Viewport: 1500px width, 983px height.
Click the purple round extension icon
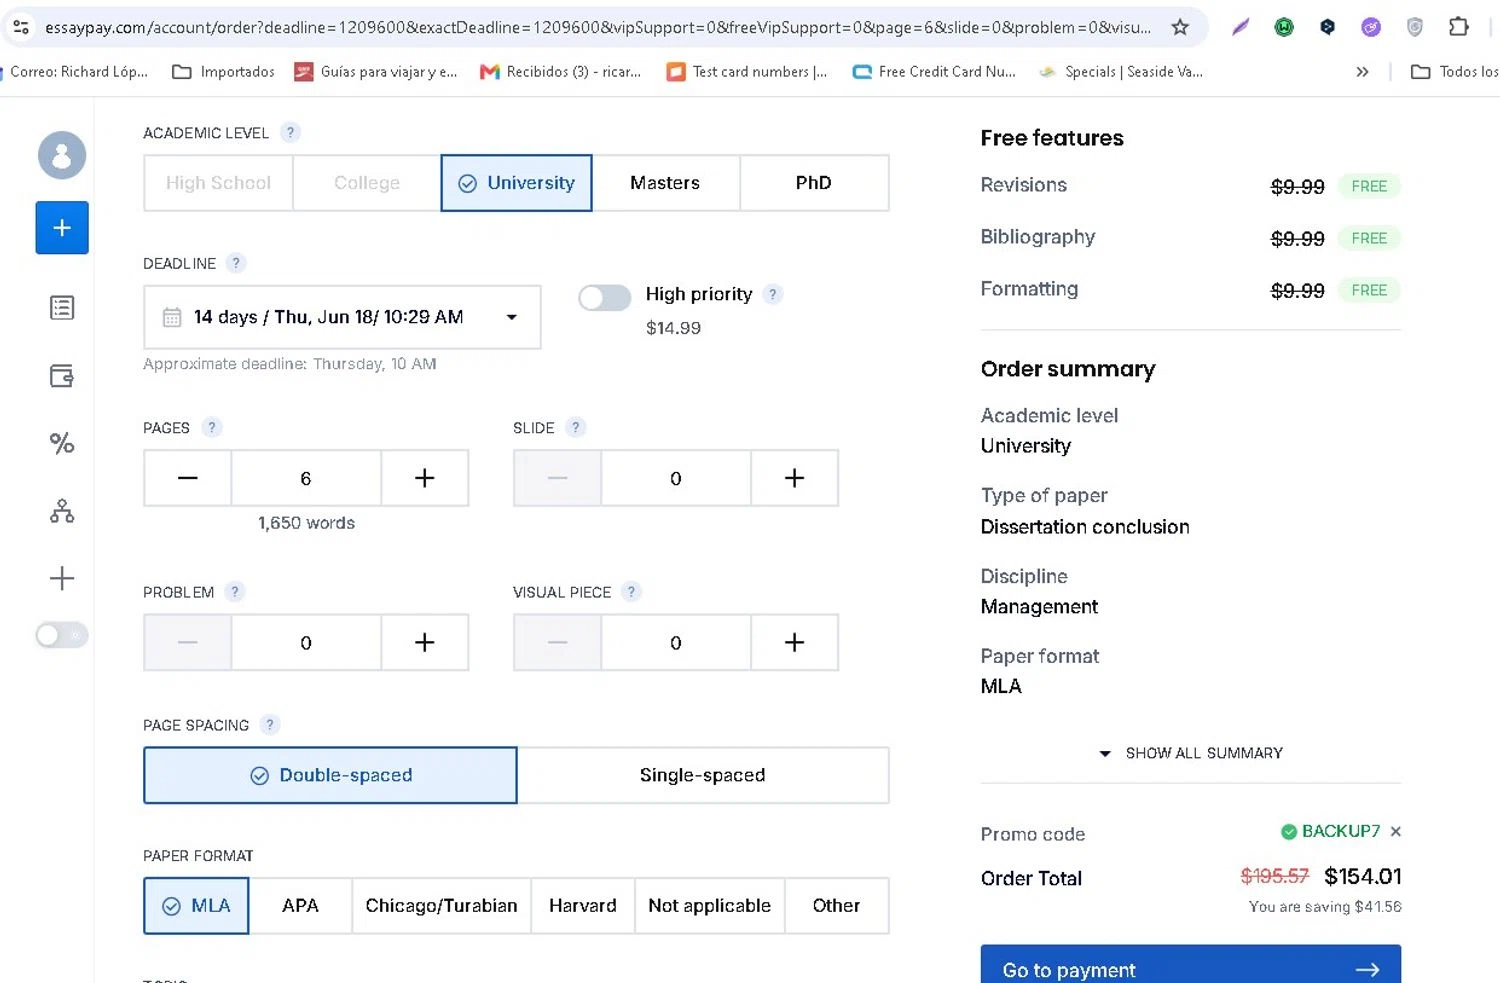(1371, 27)
